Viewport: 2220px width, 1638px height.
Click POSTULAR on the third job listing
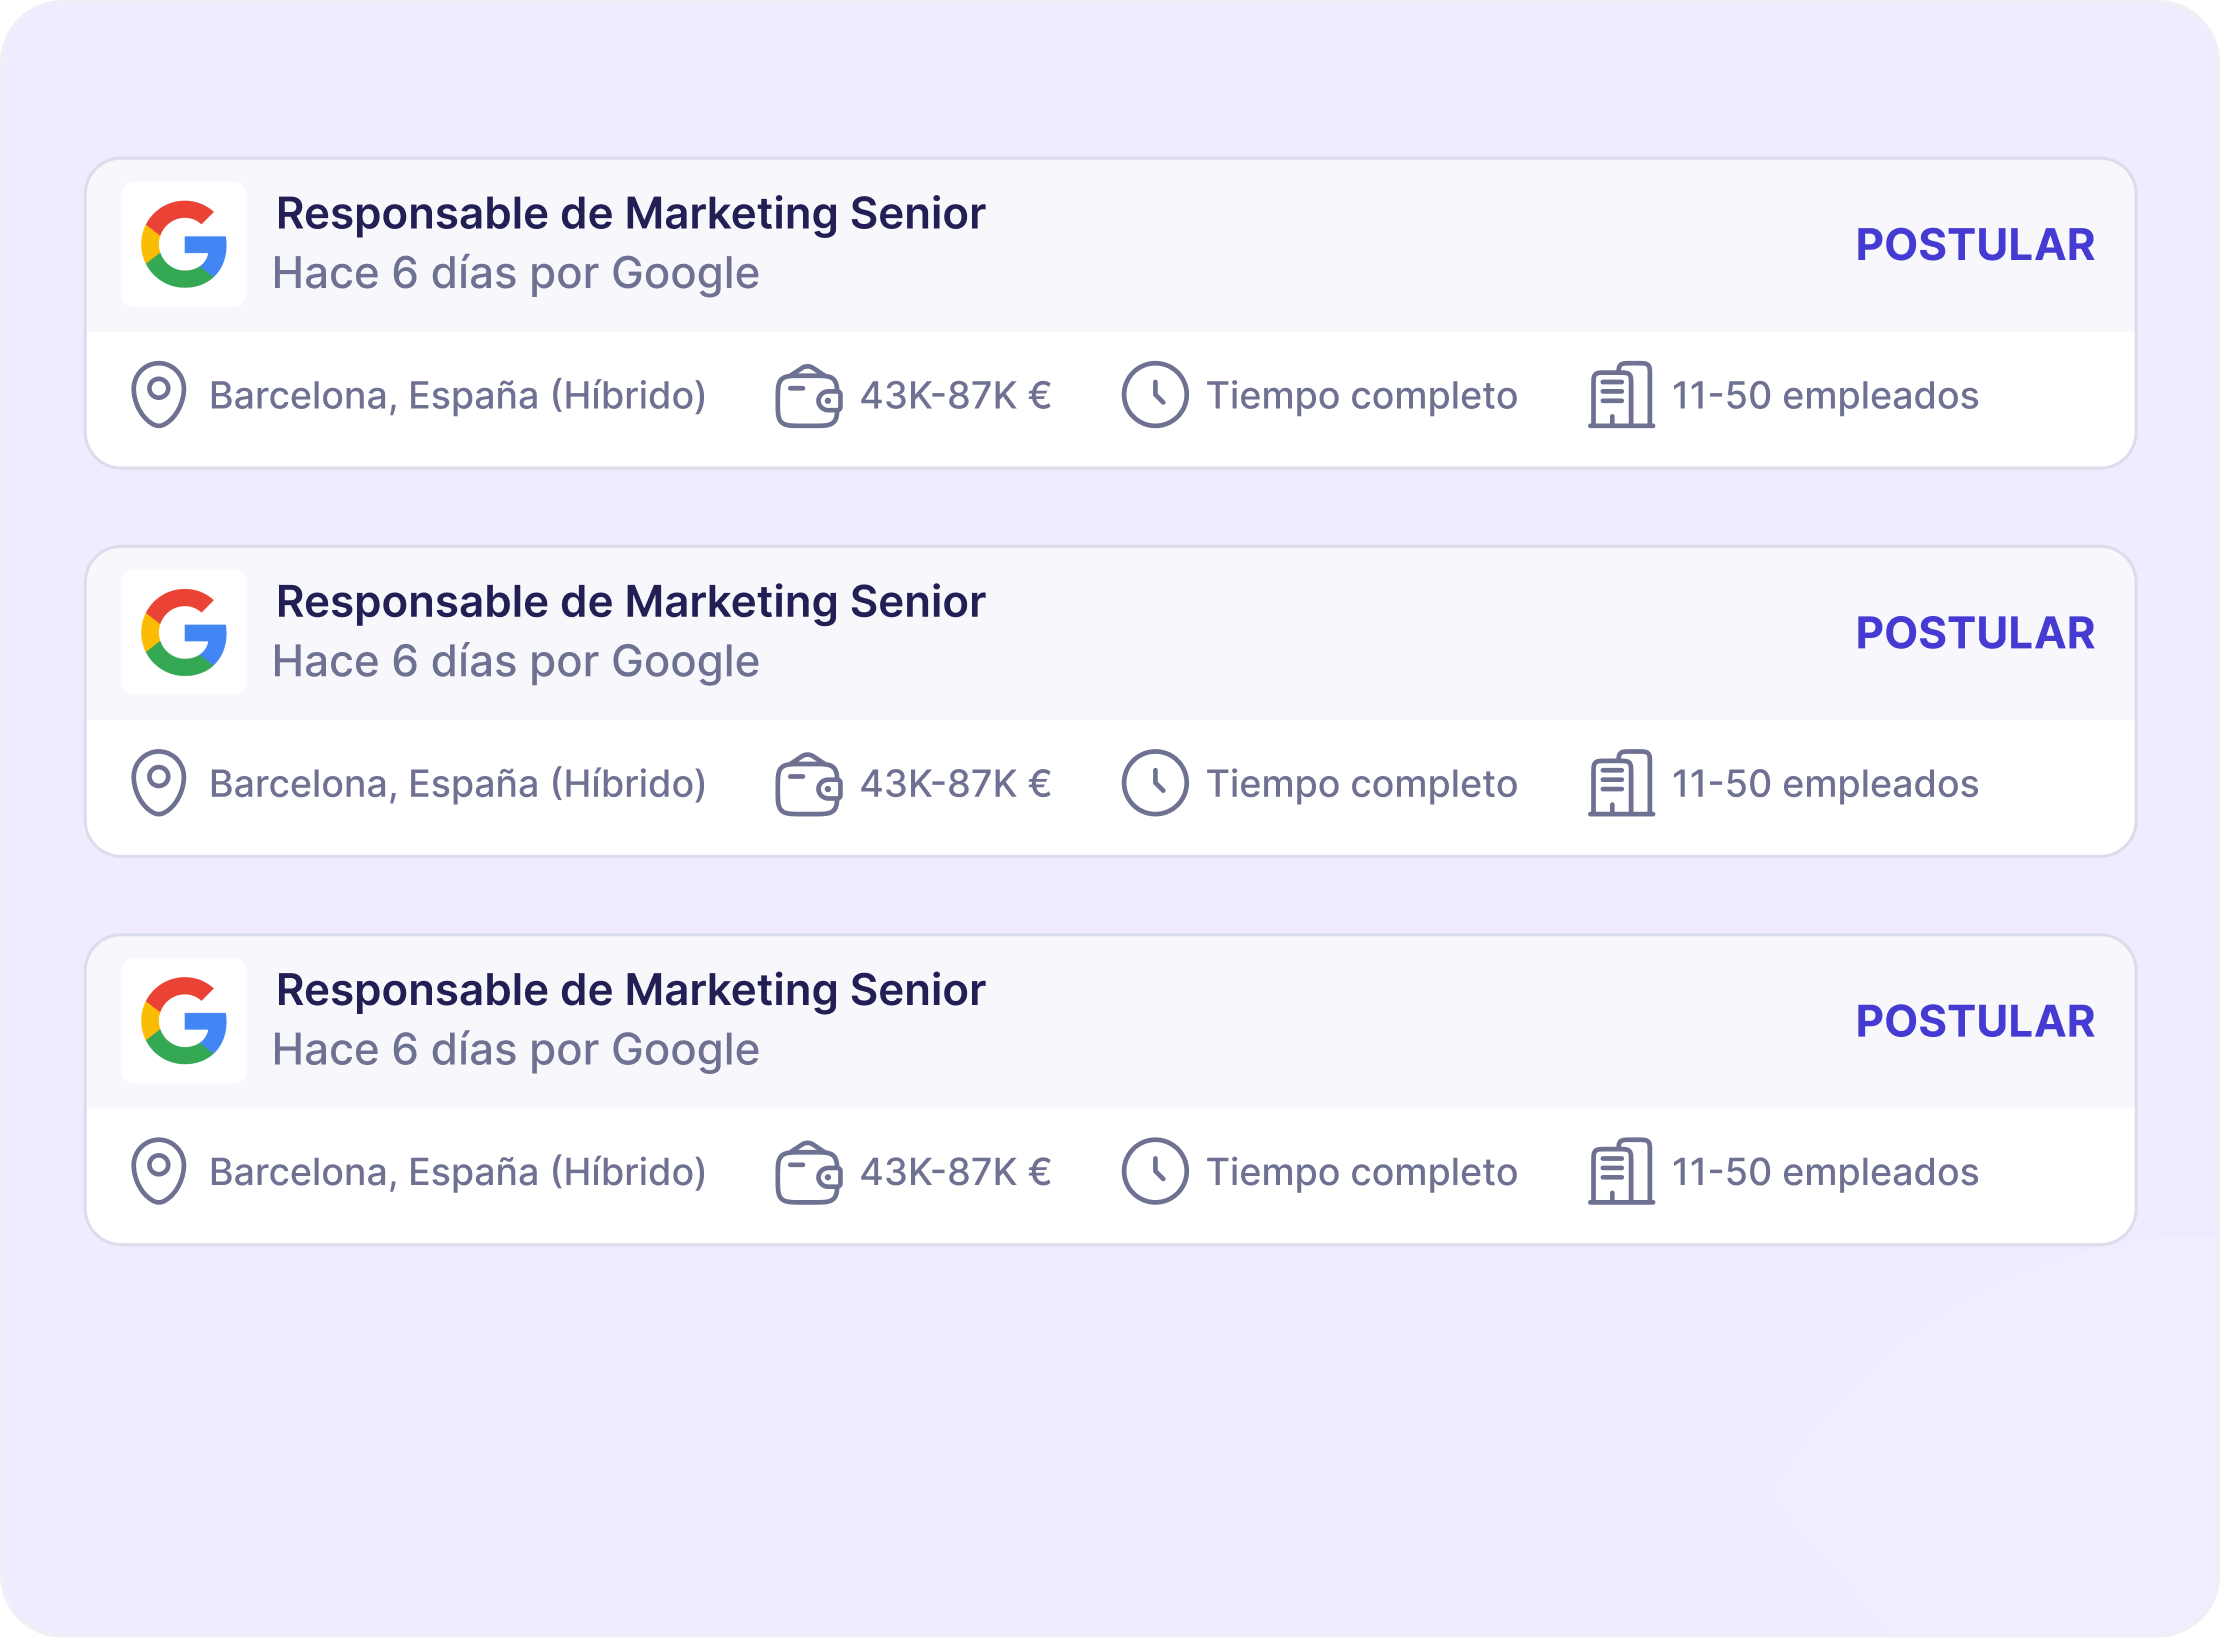1975,1021
